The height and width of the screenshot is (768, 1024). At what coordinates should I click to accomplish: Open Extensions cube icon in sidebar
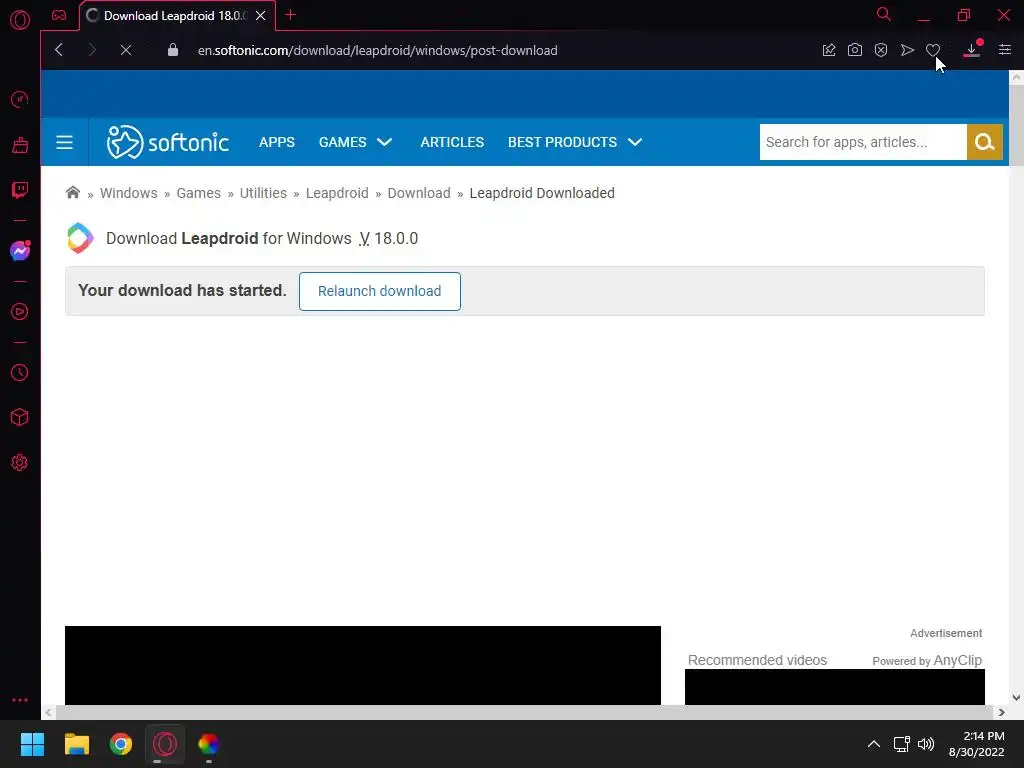click(20, 417)
